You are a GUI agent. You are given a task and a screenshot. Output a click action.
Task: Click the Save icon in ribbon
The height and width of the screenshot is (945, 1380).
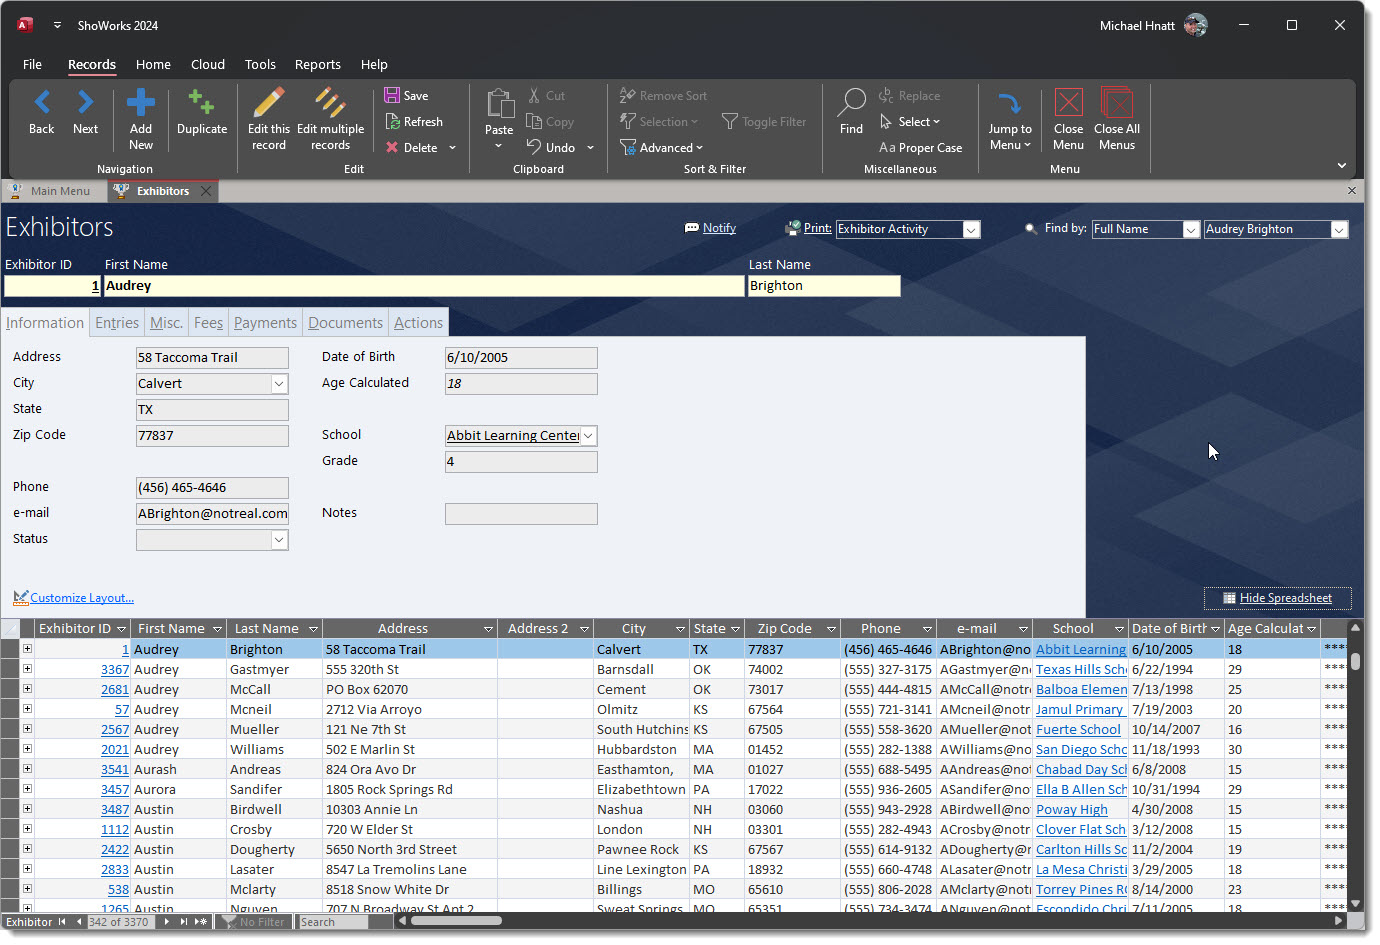[392, 96]
